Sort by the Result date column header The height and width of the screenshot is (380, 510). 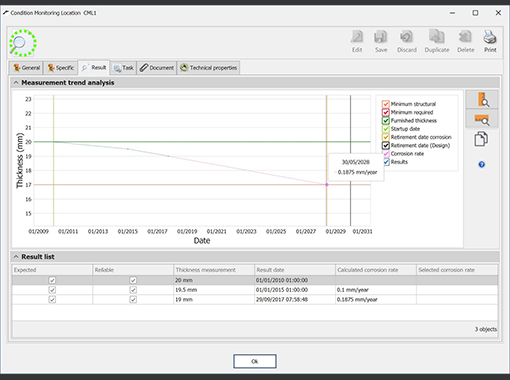click(x=295, y=270)
